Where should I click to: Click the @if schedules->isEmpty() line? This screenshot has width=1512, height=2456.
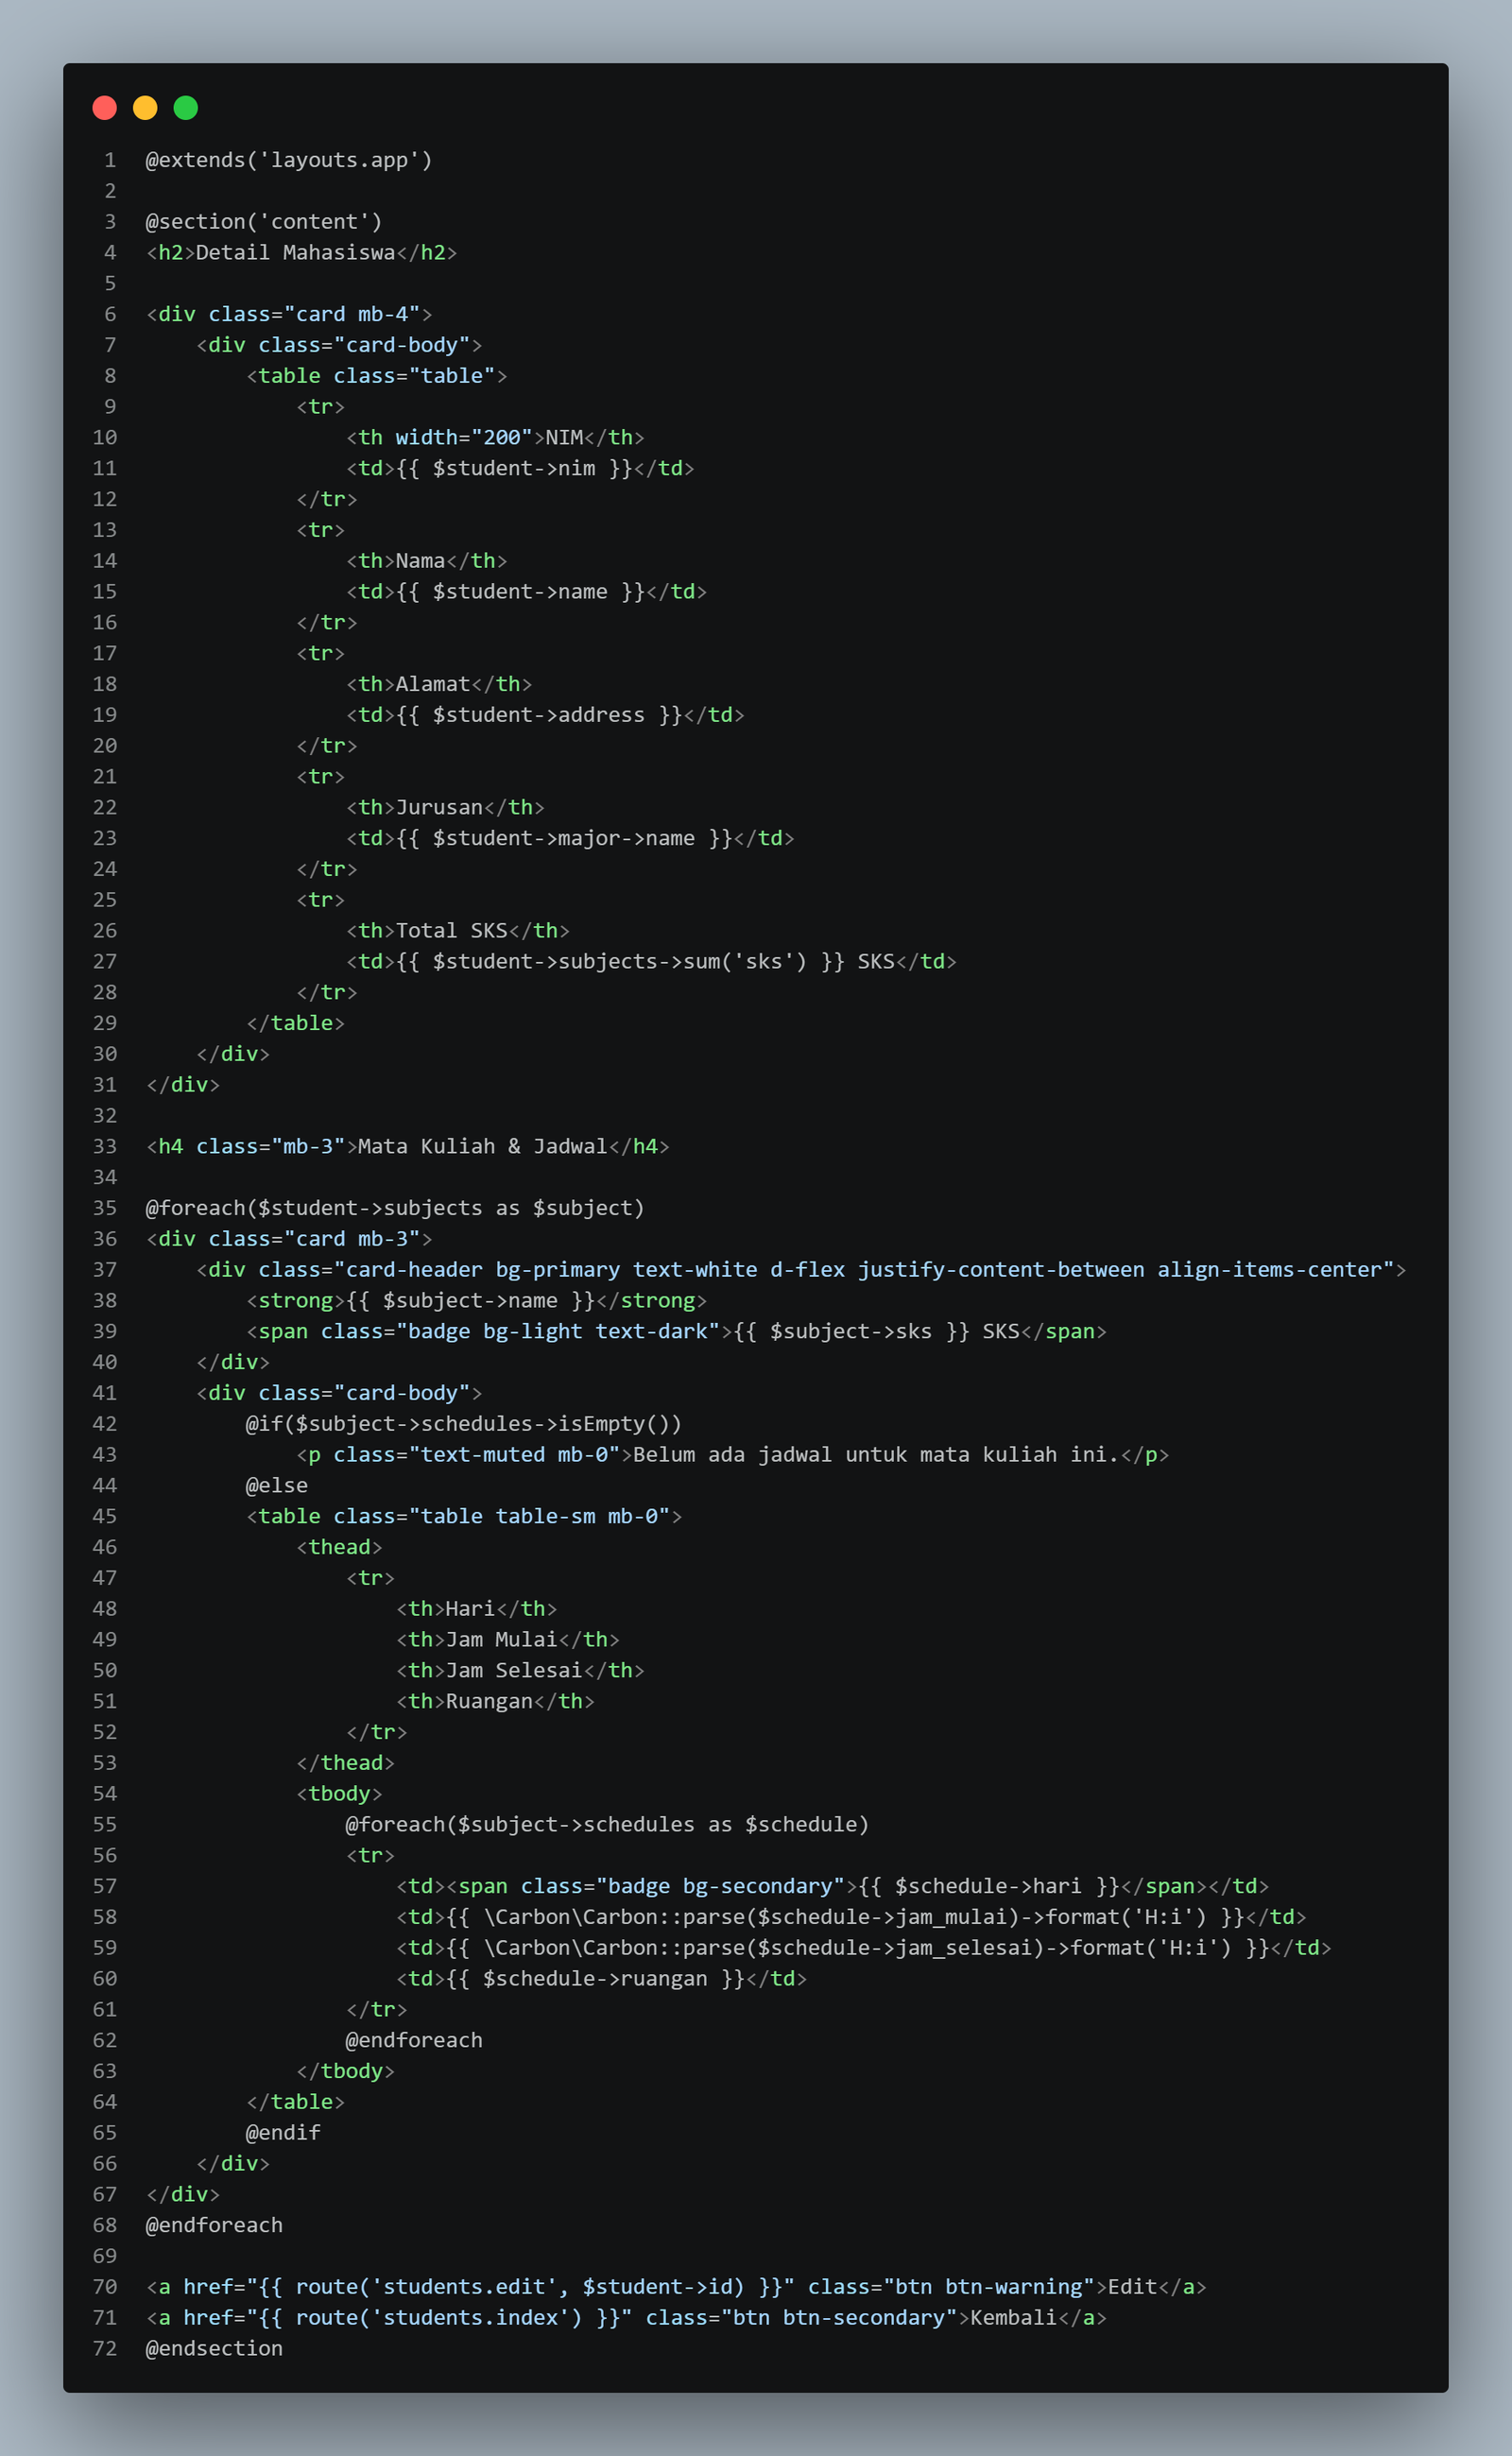(464, 1424)
